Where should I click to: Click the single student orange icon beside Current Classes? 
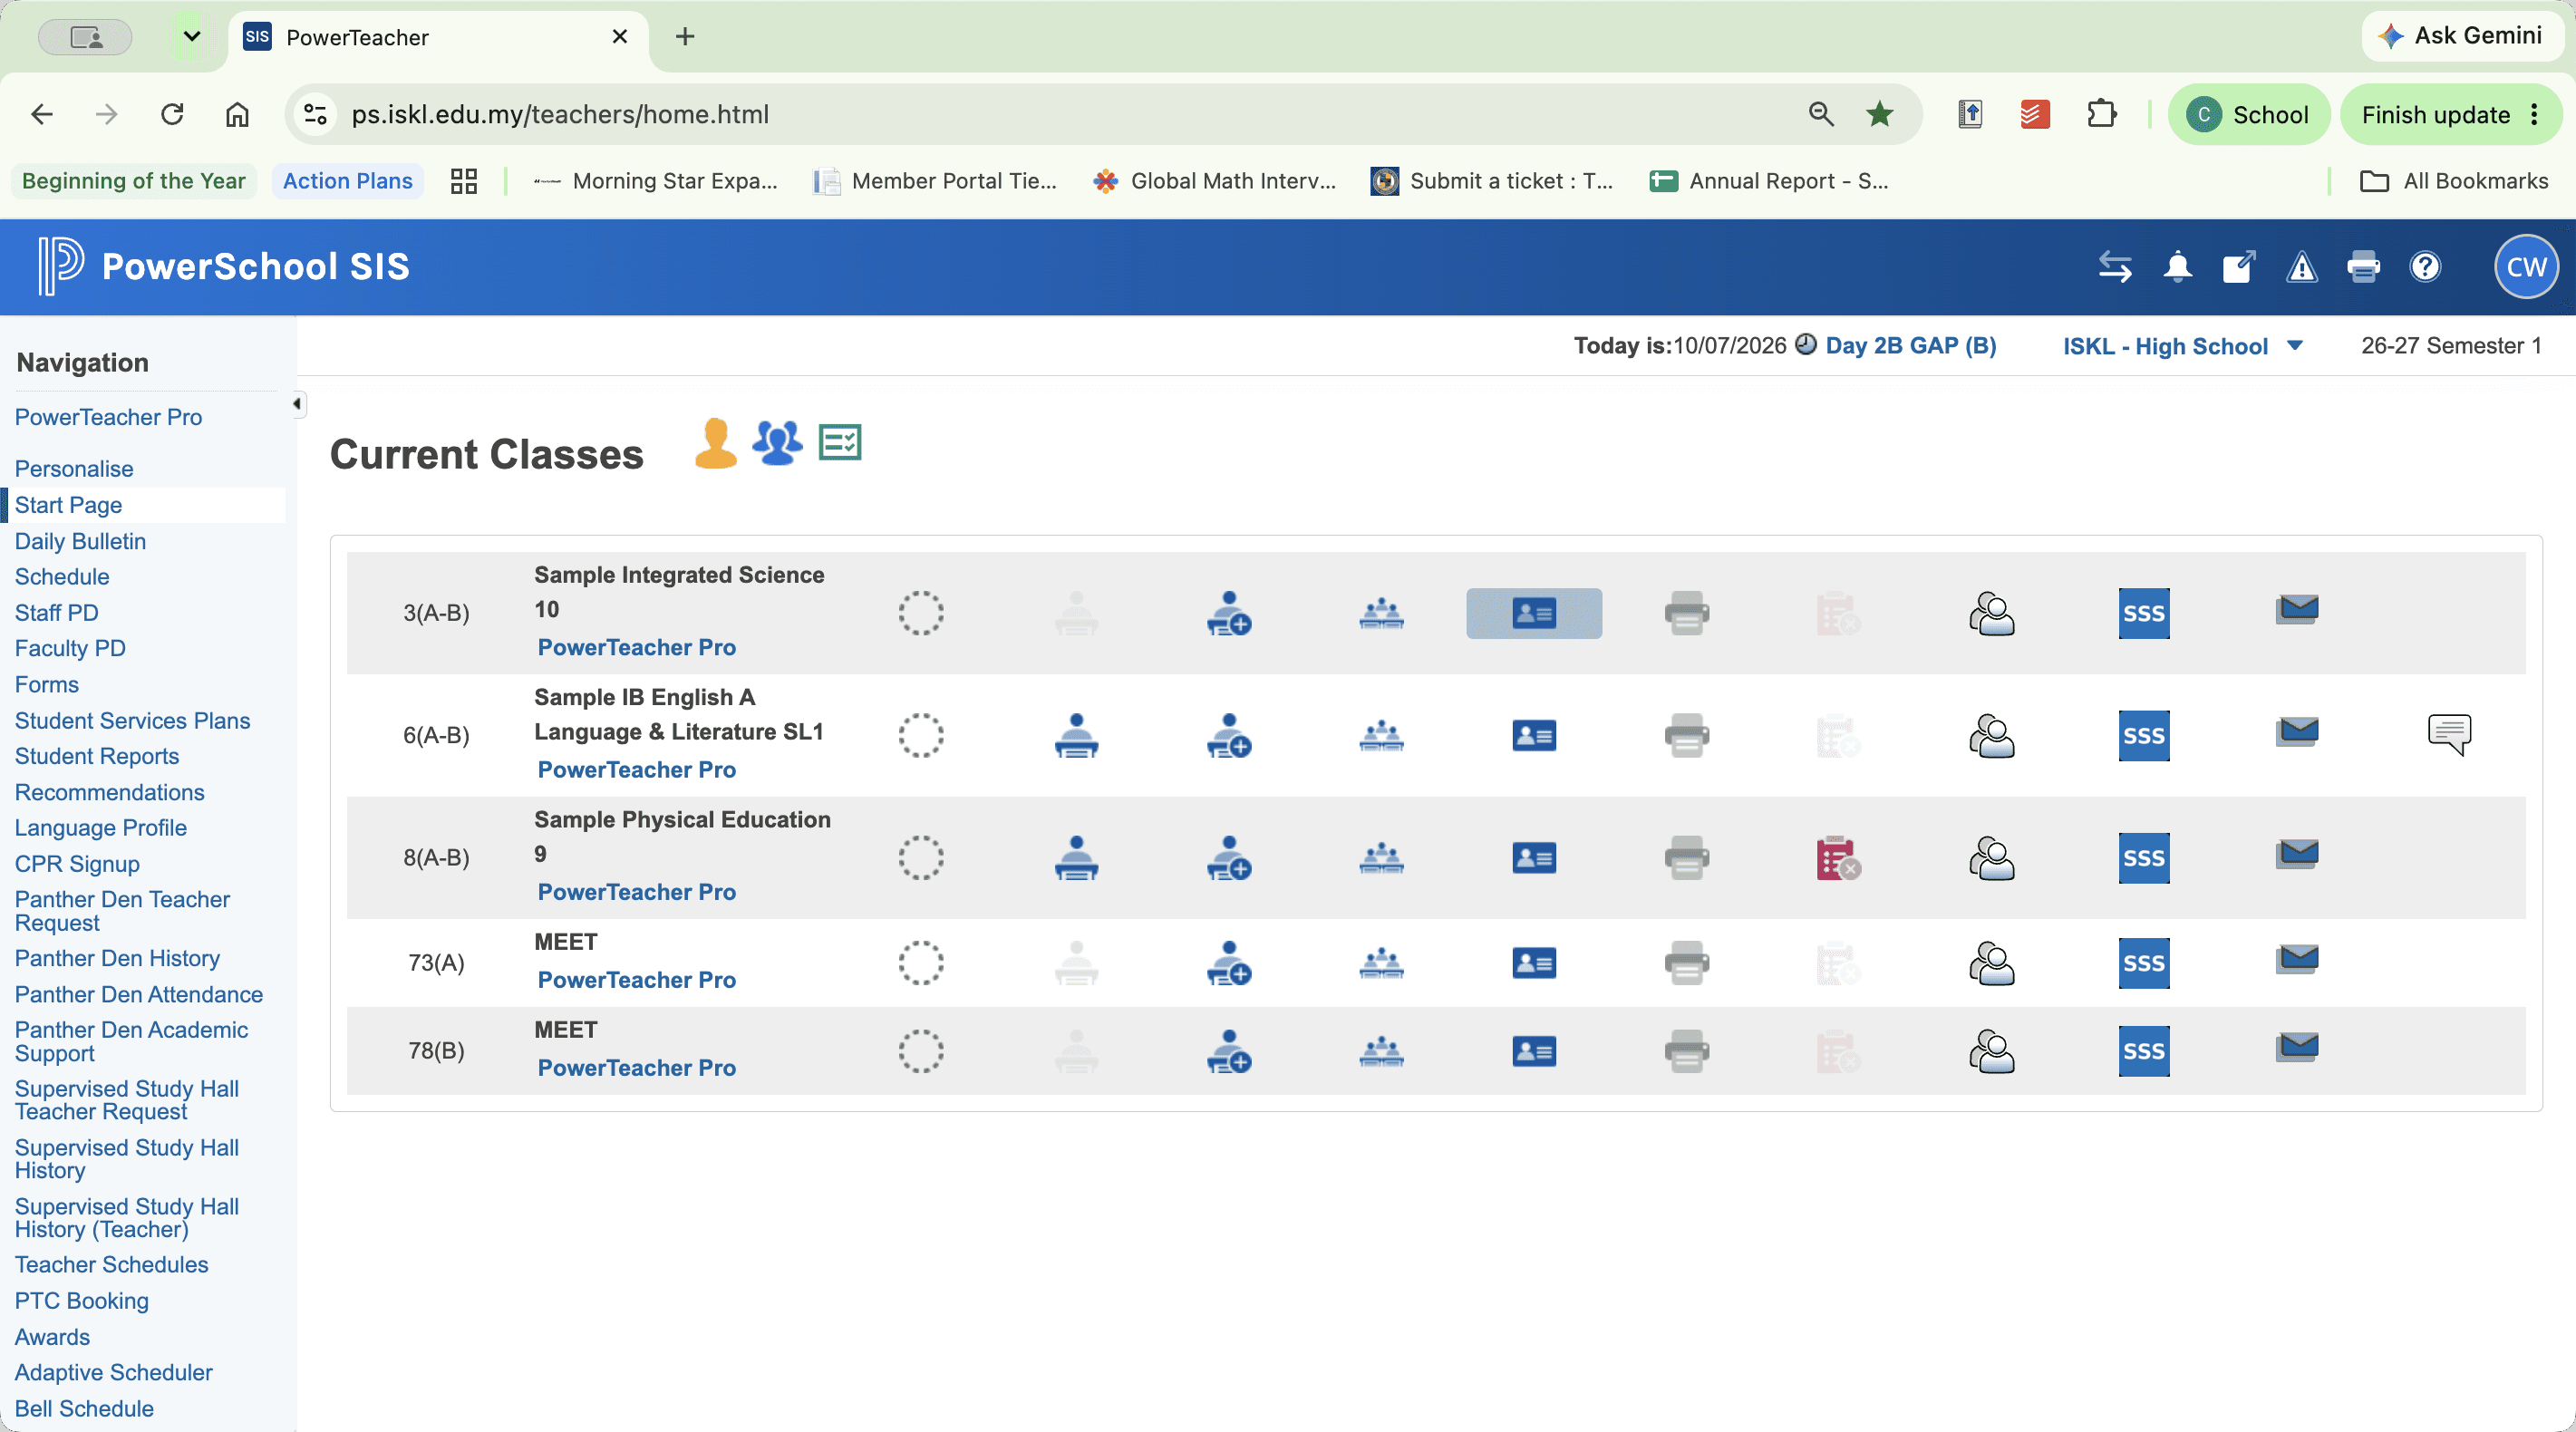pos(715,443)
